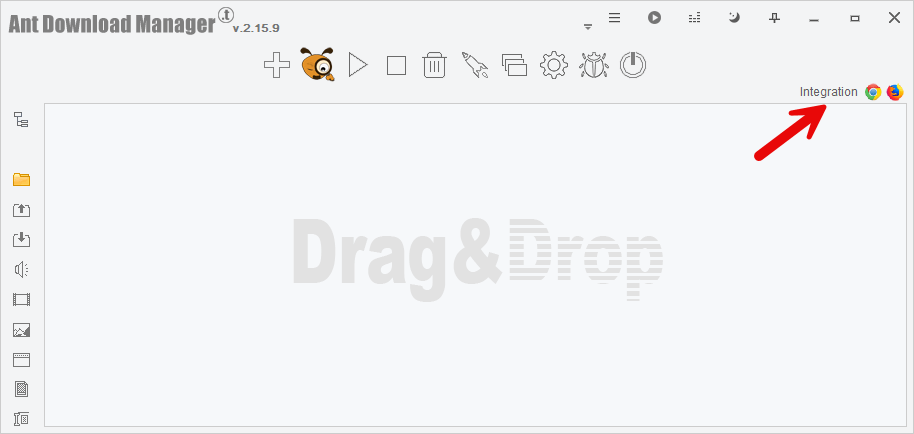
Task: Open Firefox integration icon
Action: (895, 92)
